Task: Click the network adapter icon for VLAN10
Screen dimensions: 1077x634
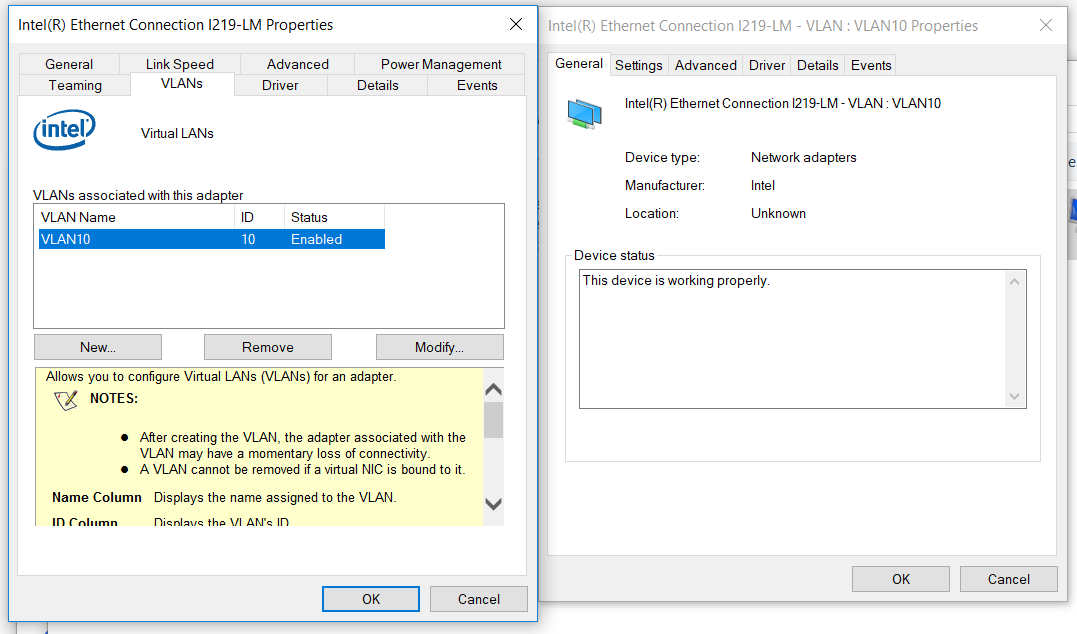Action: coord(584,114)
